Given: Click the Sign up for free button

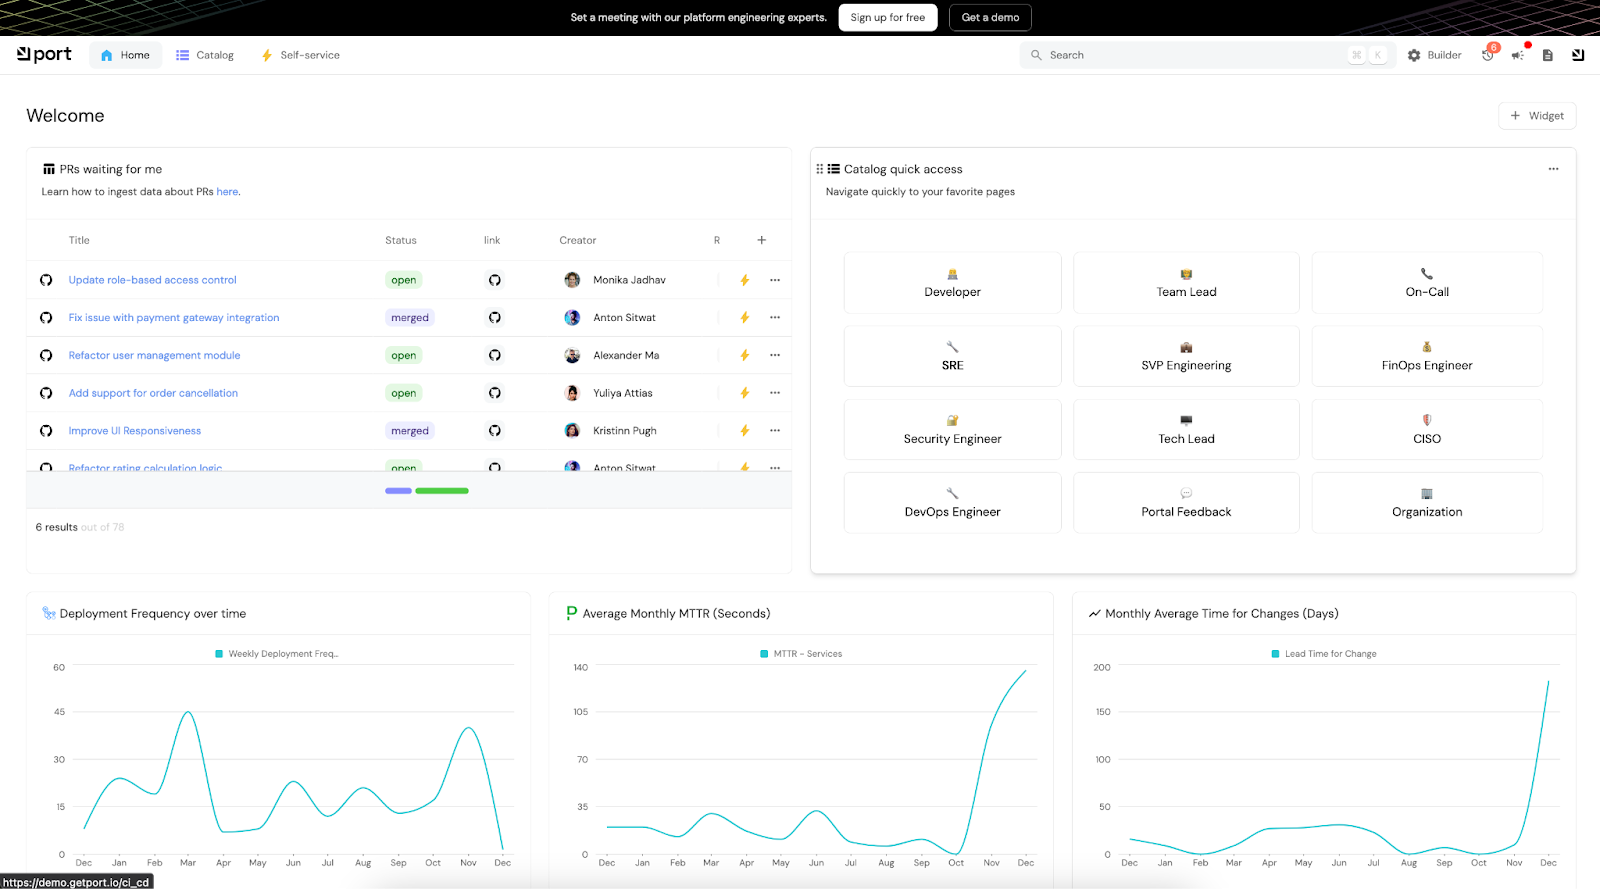Looking at the screenshot, I should [887, 18].
